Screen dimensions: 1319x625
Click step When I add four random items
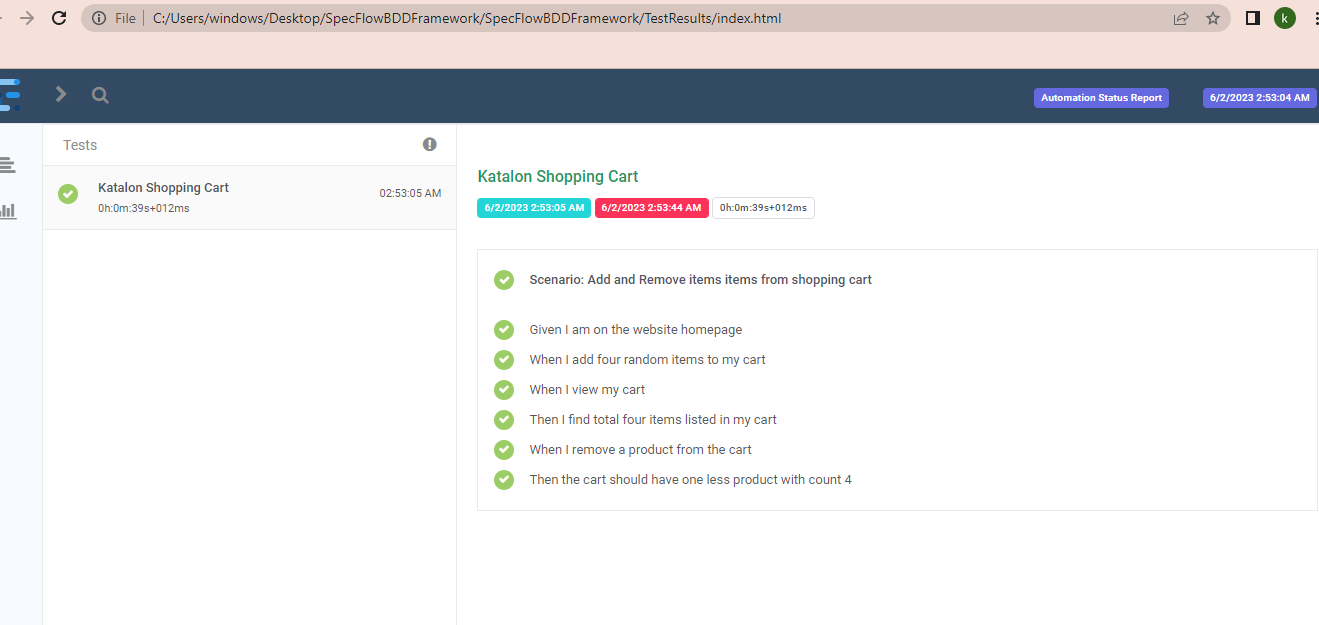pos(648,360)
